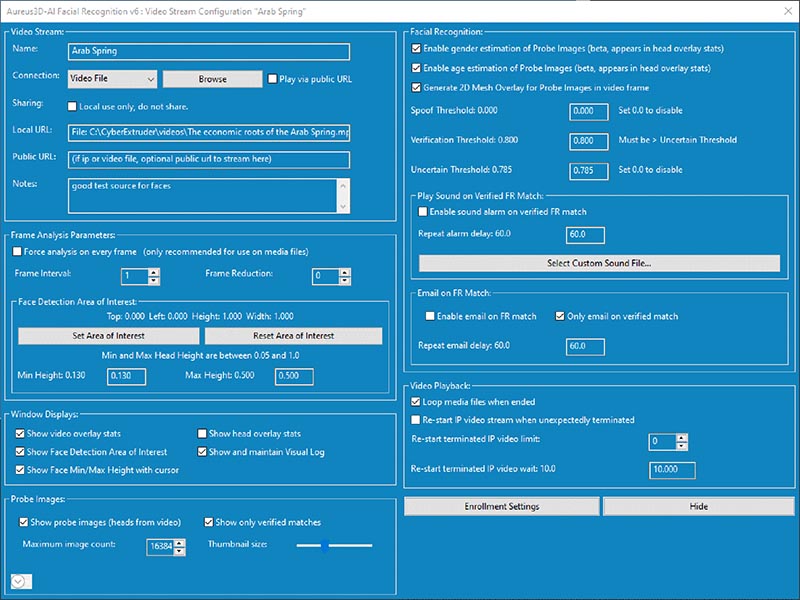Enable Force analysis on every frame
The height and width of the screenshot is (600, 800).
tap(17, 252)
